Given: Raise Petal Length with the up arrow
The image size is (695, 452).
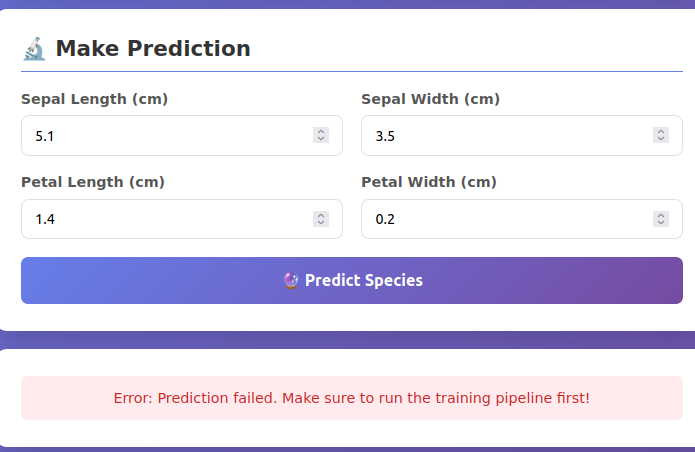Looking at the screenshot, I should coord(321,215).
